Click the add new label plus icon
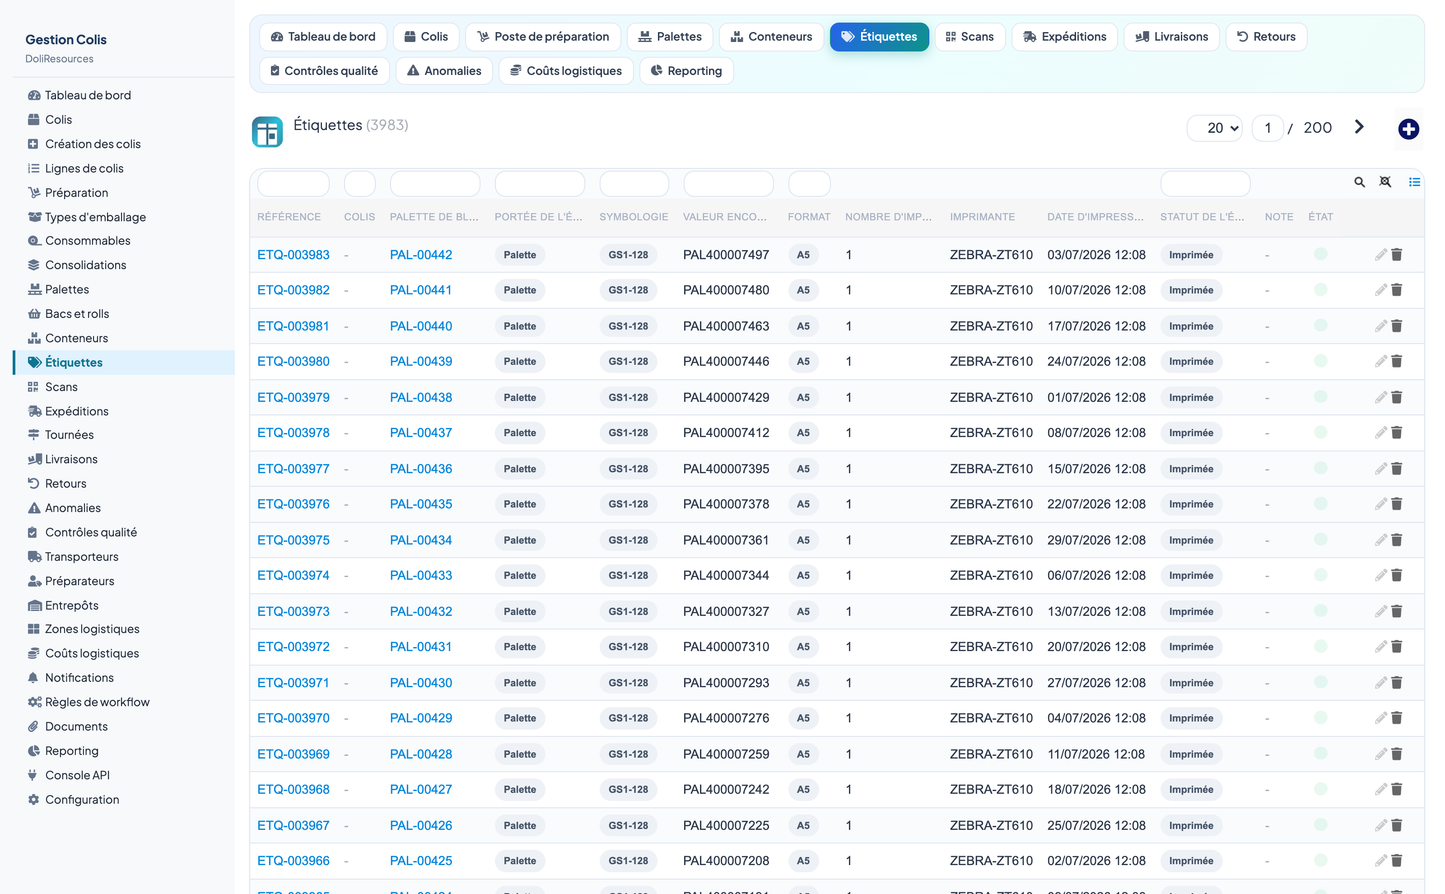Screen dimensions: 1445x894 point(1408,129)
